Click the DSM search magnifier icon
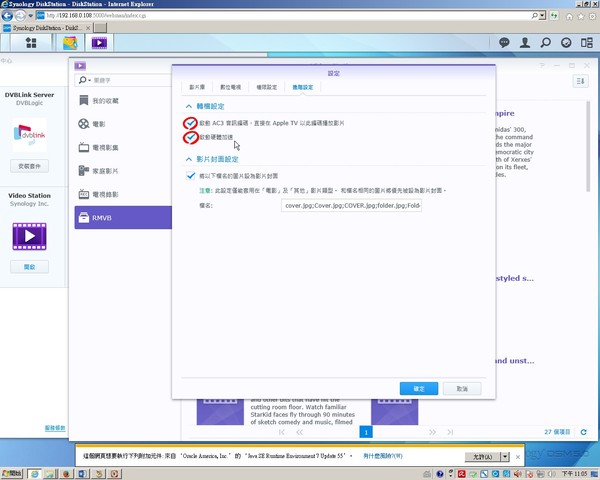The height and width of the screenshot is (480, 600). tap(546, 43)
